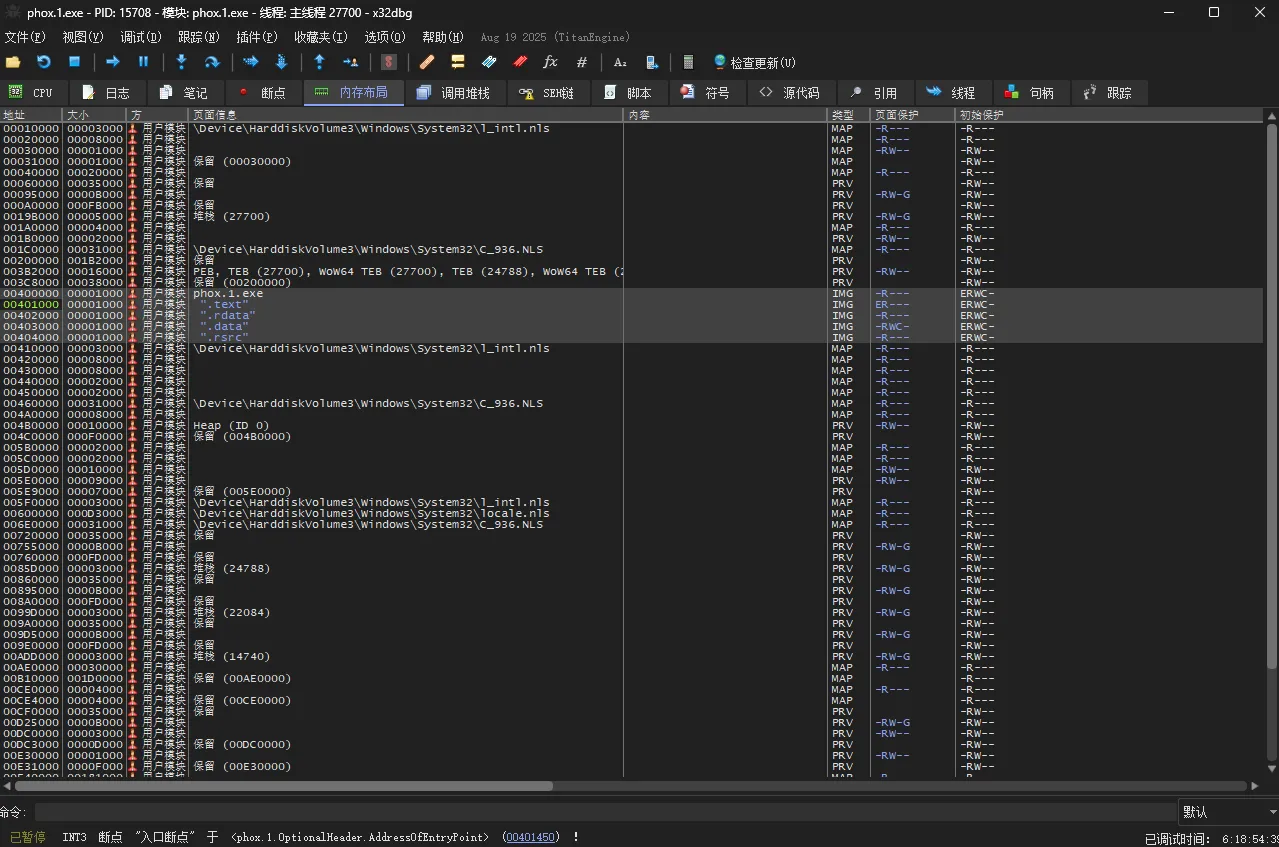Click the 00401450 address link in status bar
Image resolution: width=1279 pixels, height=847 pixels.
click(531, 837)
